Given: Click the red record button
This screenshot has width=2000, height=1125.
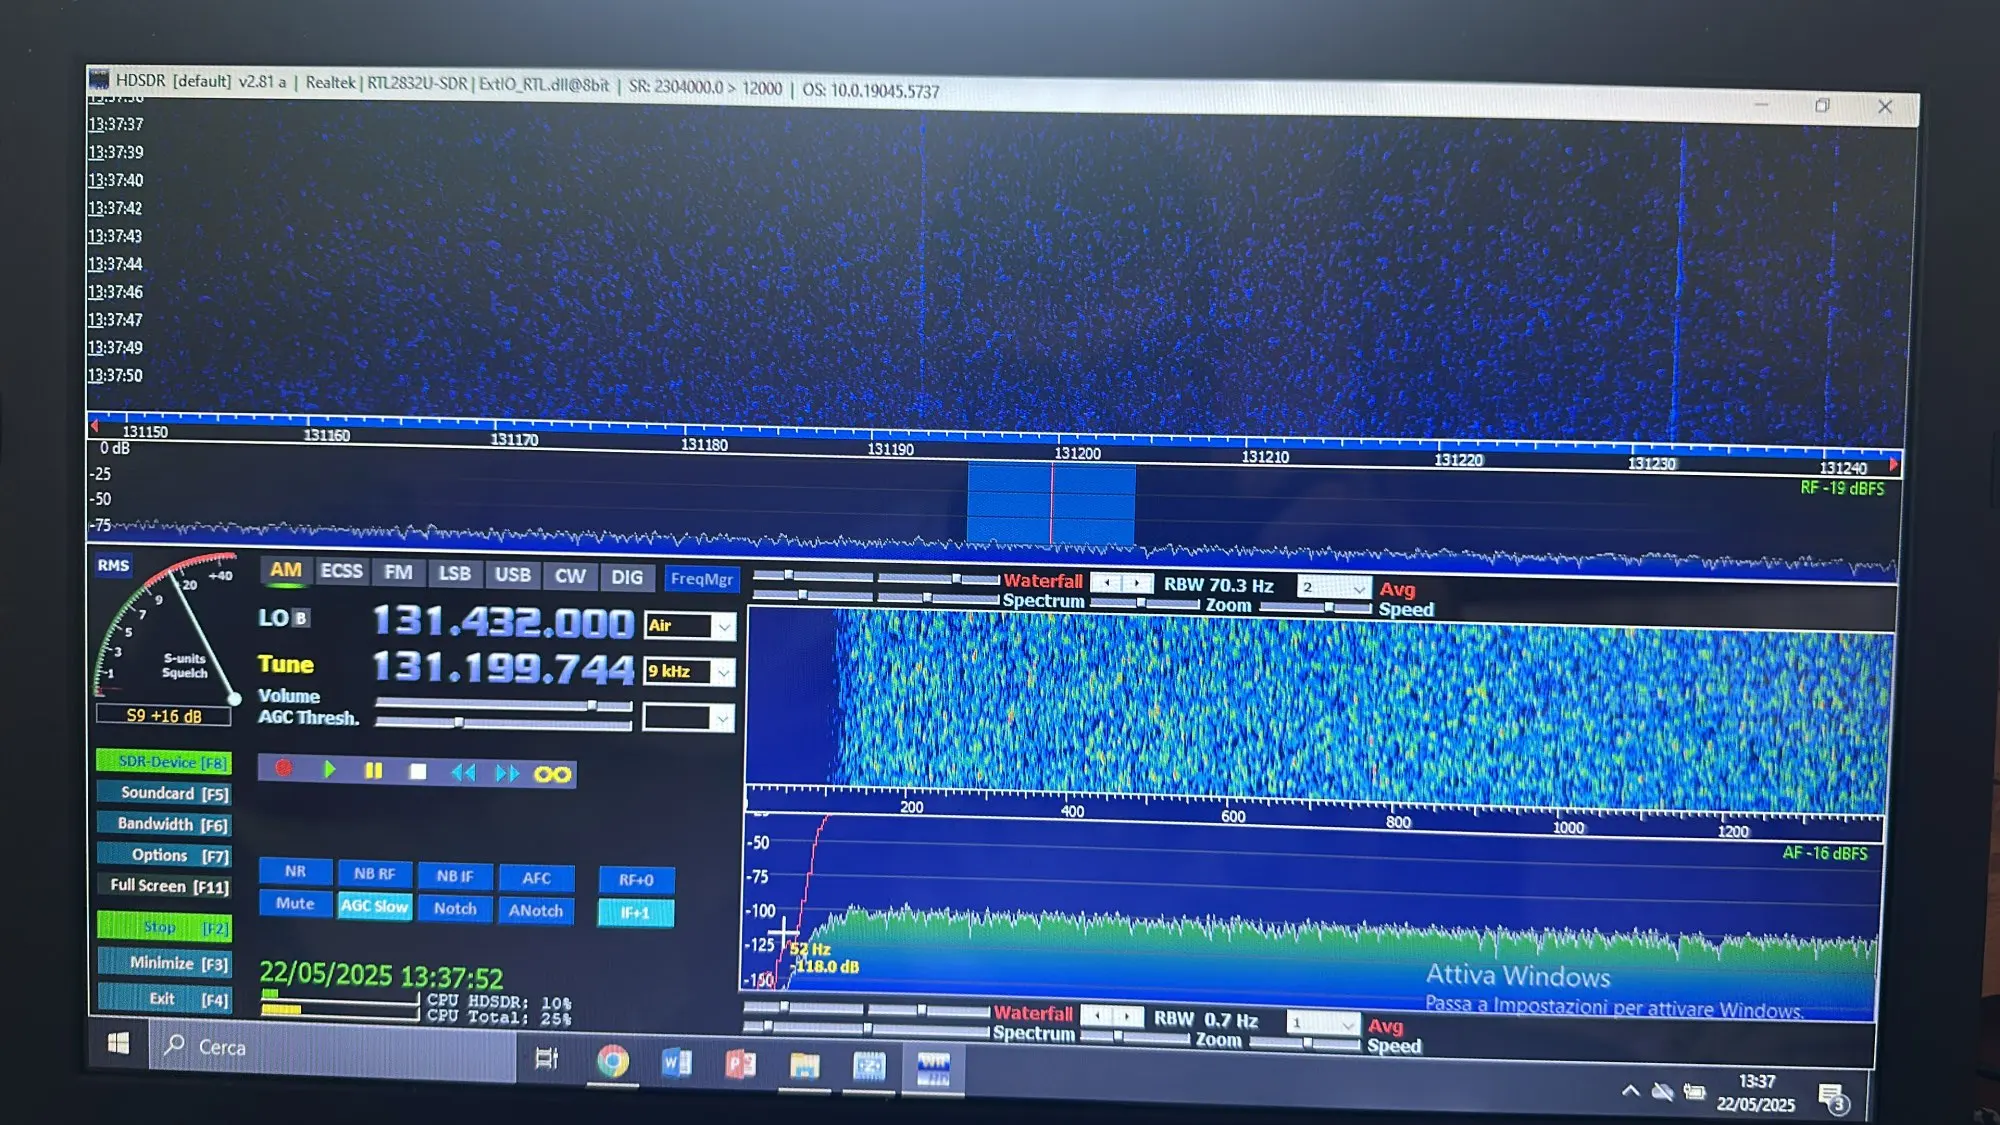Looking at the screenshot, I should coord(283,768).
